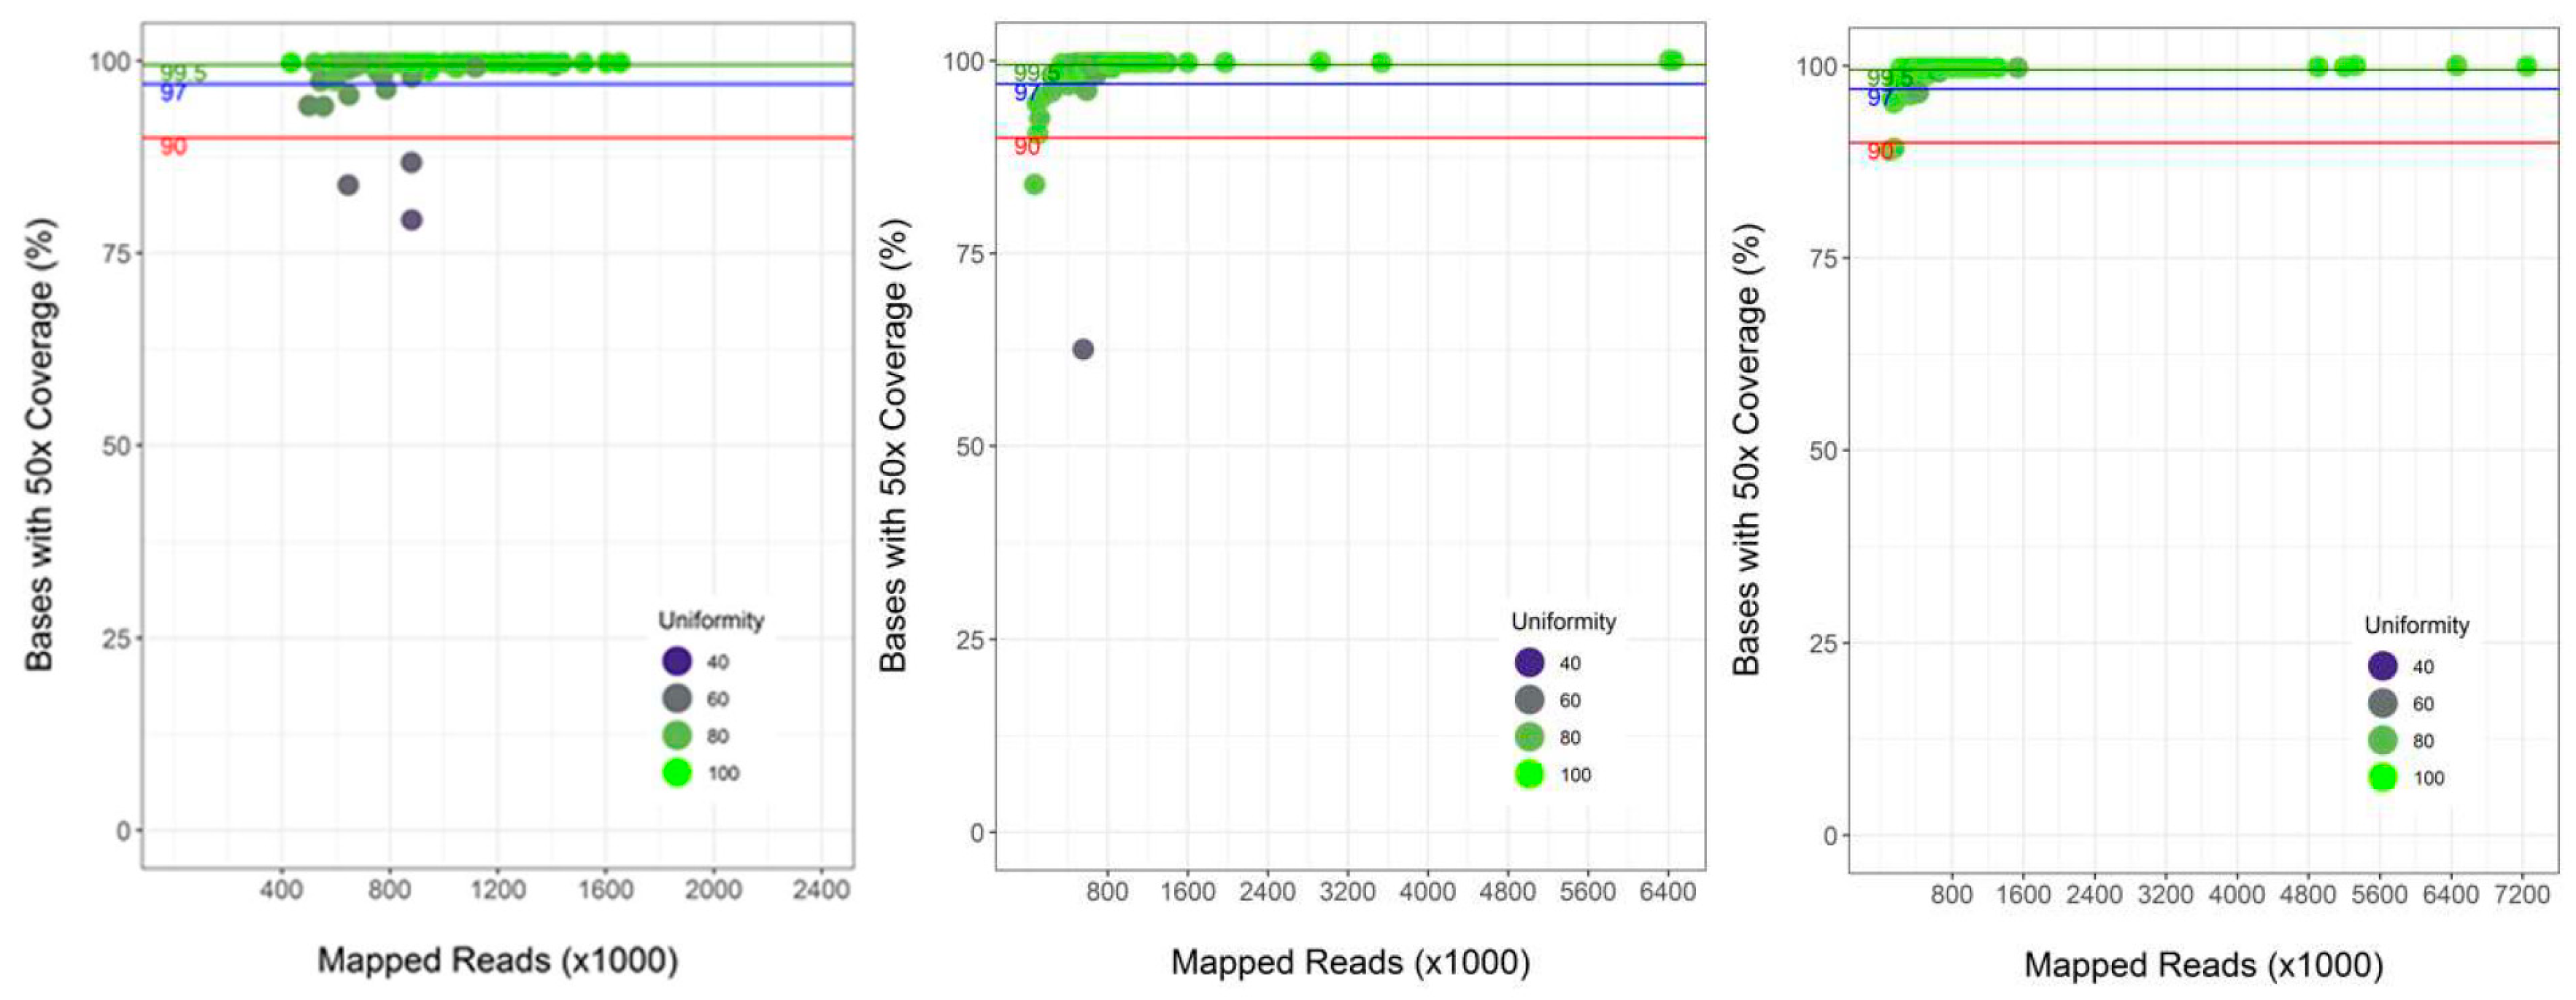
Task: Click the 80 uniformity swatch in middle chart legend
Action: (1529, 737)
